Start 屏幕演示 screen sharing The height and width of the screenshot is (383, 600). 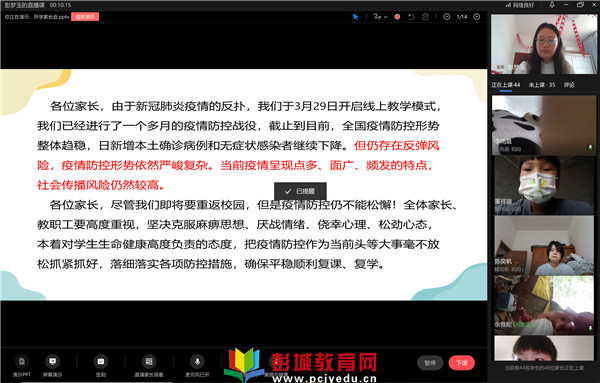click(x=52, y=366)
